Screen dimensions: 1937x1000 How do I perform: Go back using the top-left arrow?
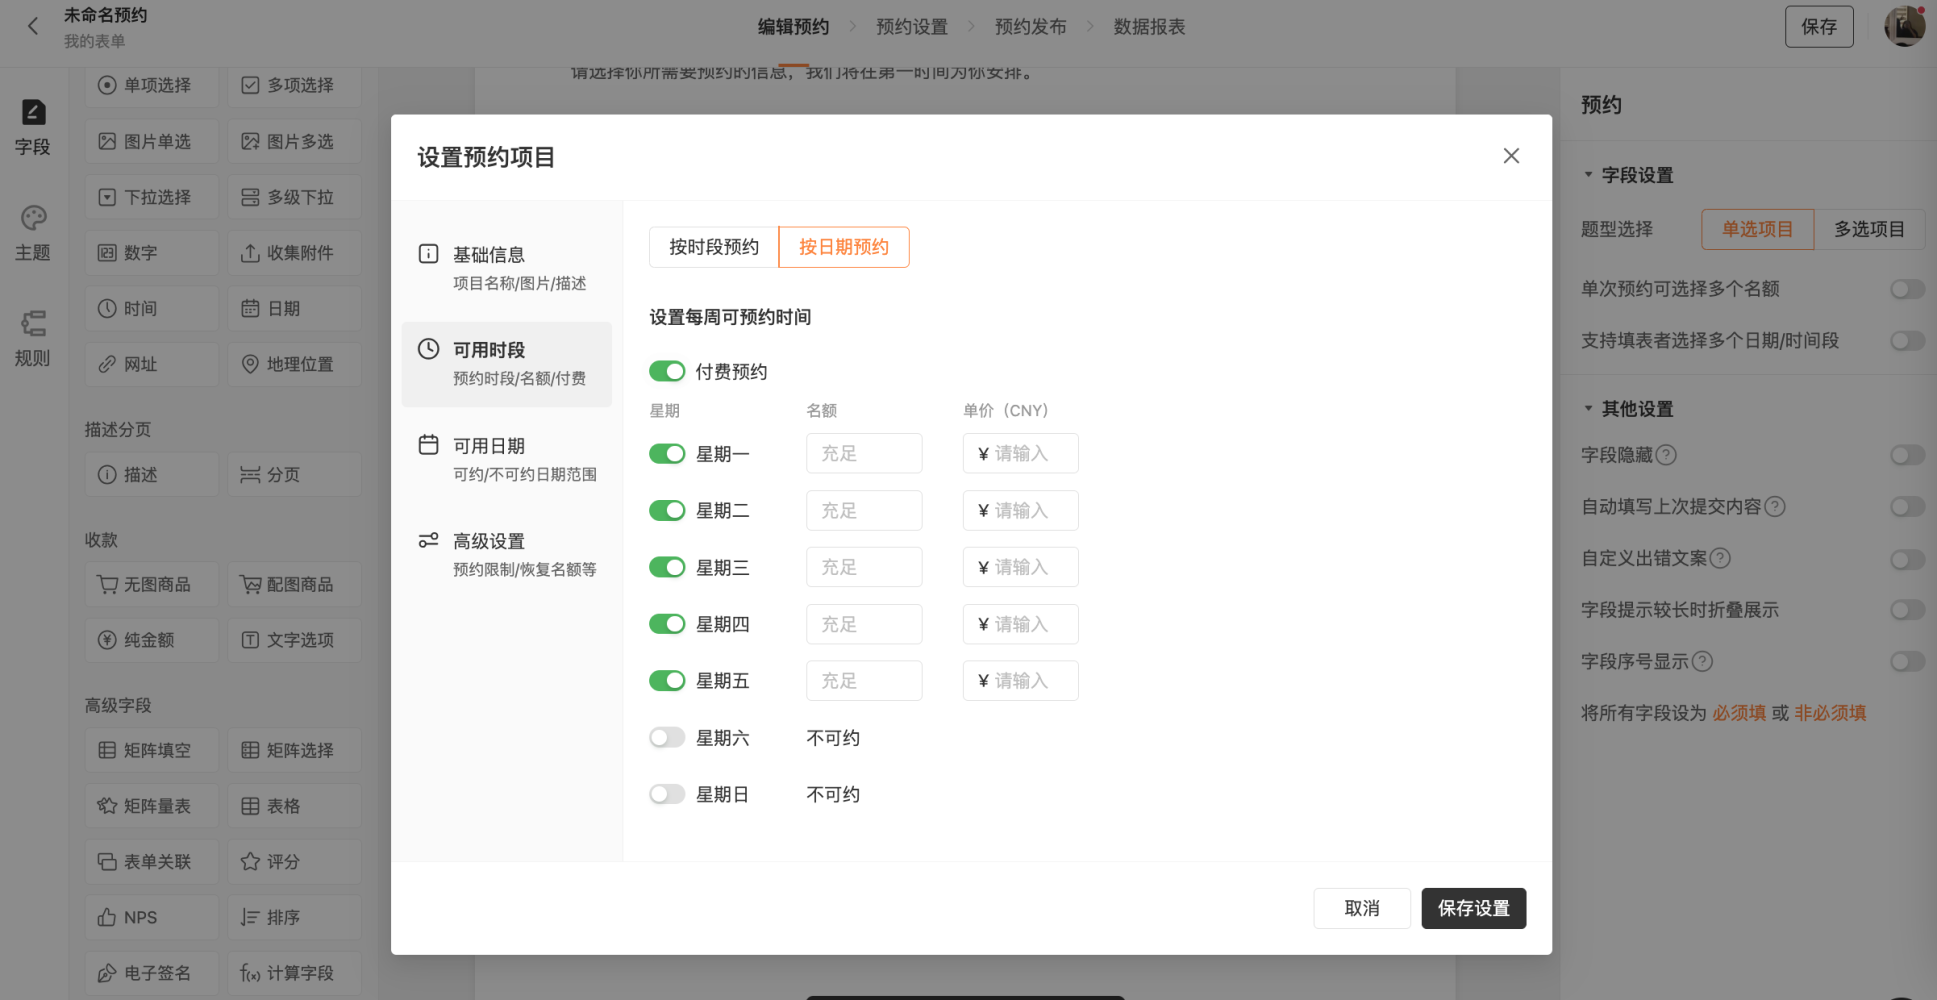pos(33,27)
